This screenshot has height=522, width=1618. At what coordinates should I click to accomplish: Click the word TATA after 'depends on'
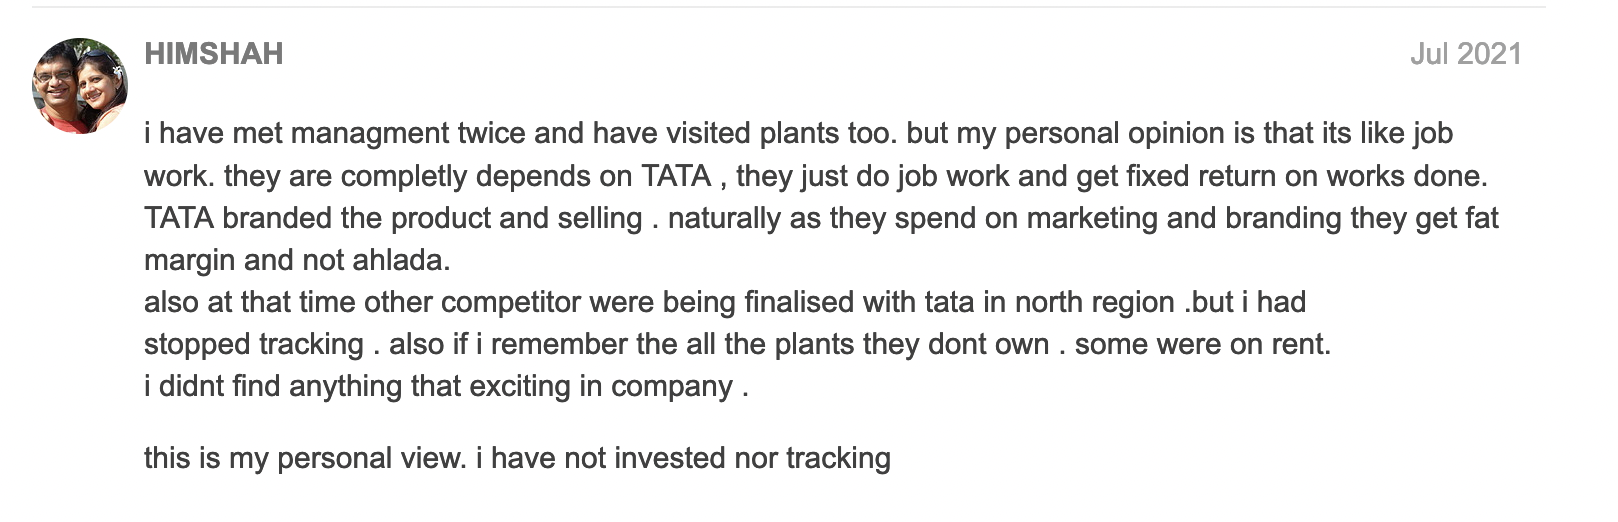pos(676,176)
